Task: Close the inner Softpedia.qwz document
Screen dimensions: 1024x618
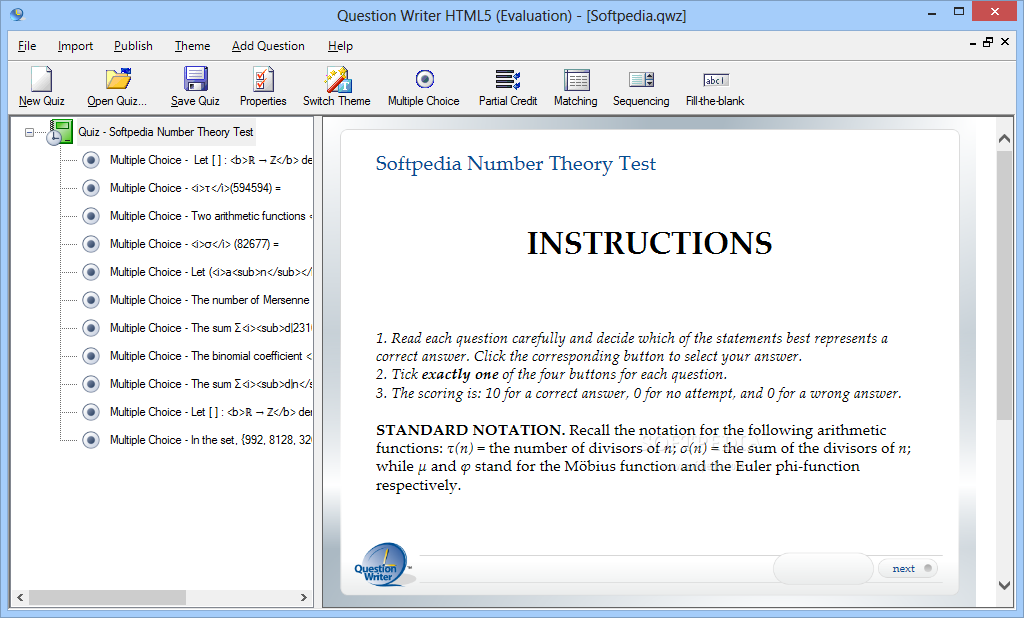Action: click(x=1005, y=42)
